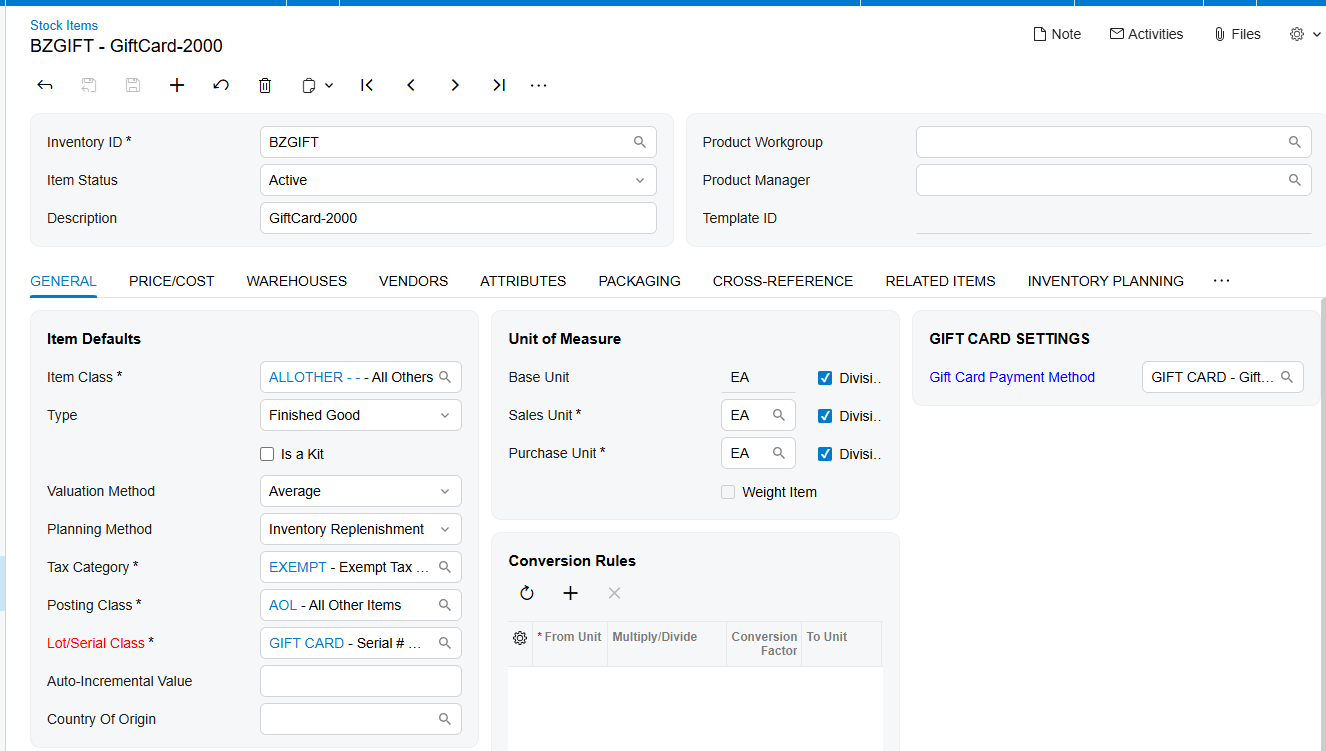Switch to the RELATED ITEMS tab
Screen dimensions: 1326x751
[941, 281]
